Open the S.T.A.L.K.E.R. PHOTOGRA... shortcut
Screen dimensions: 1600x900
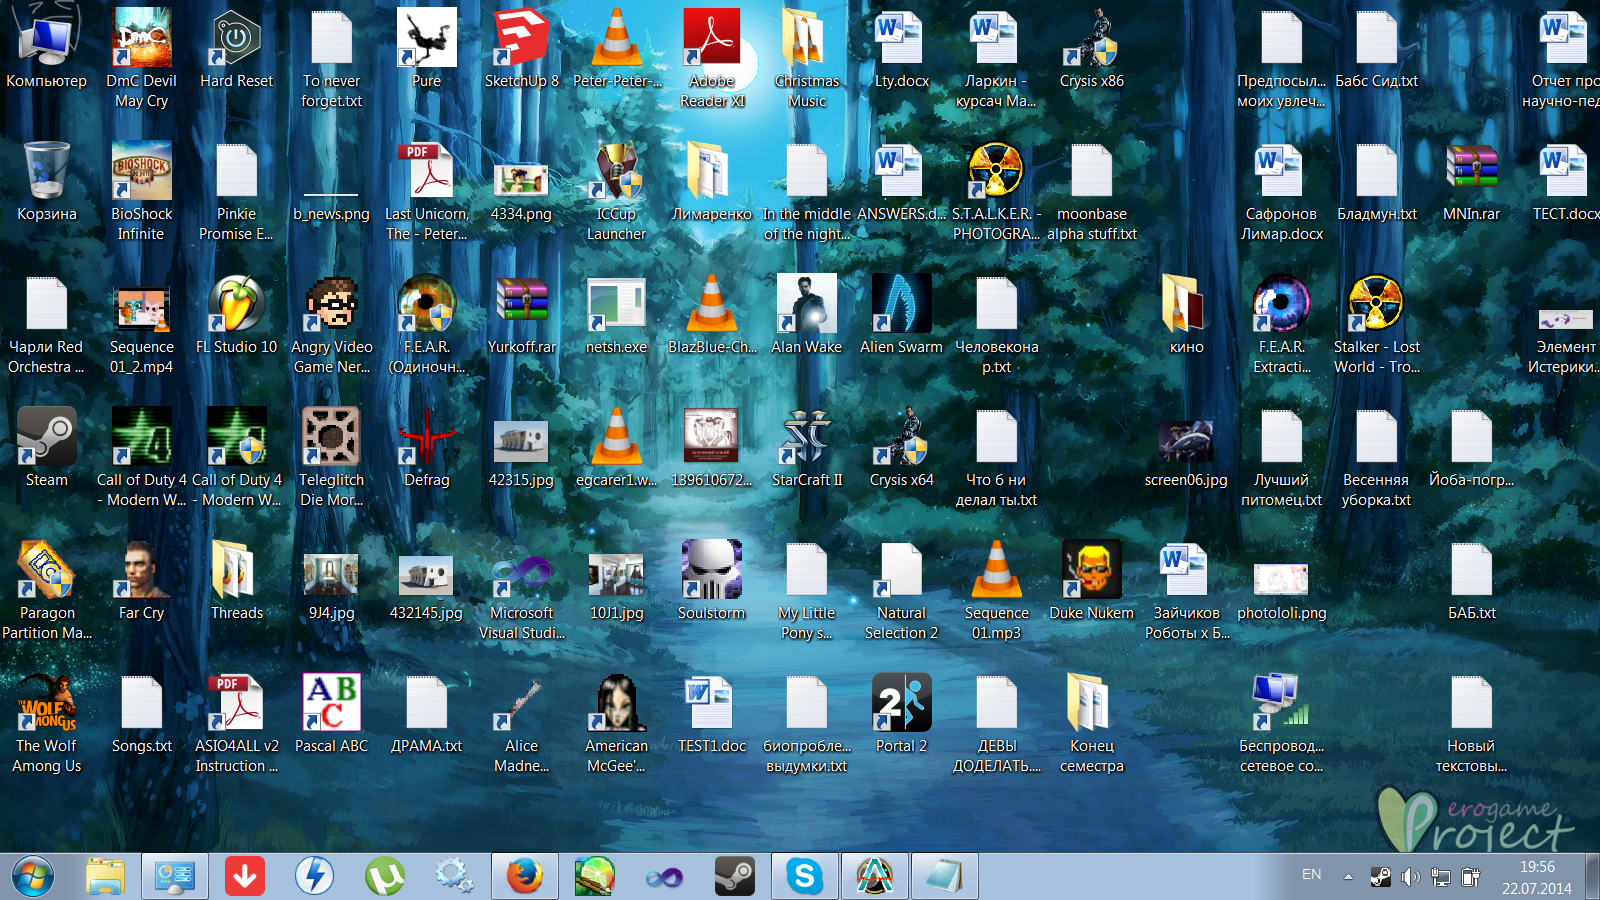[x=996, y=191]
